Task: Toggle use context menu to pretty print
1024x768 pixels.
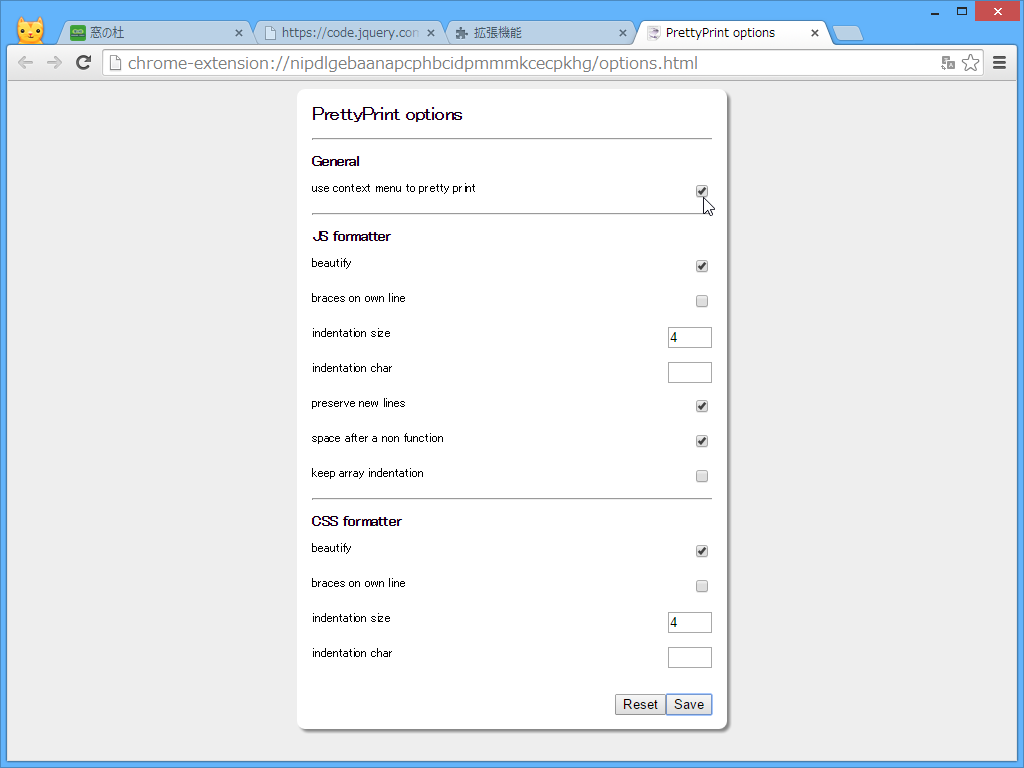Action: point(702,191)
